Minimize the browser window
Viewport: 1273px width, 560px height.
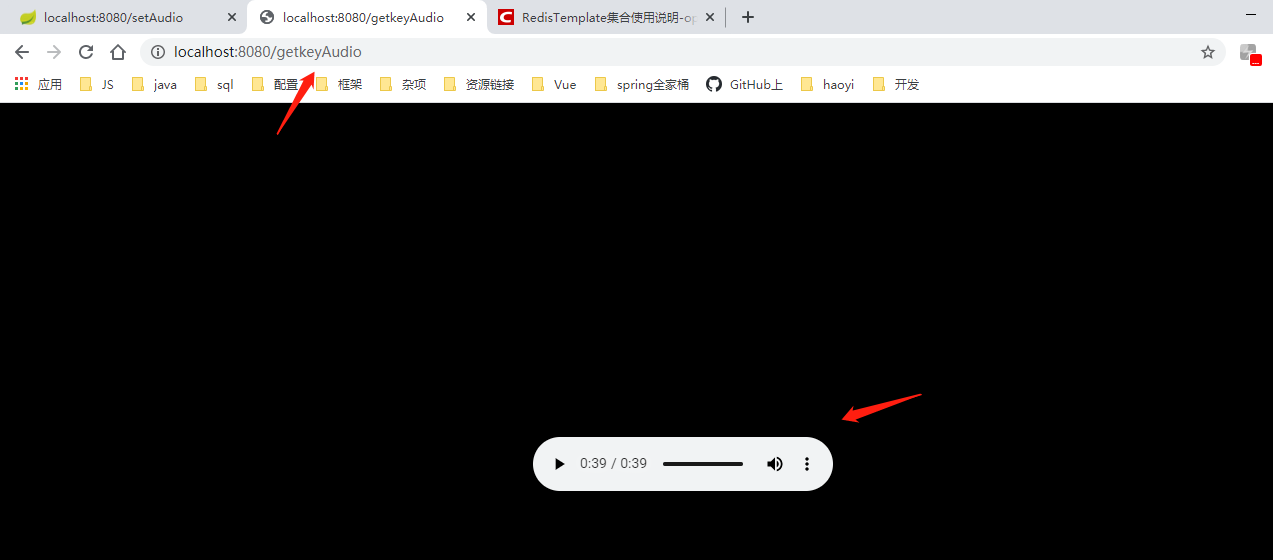pyautogui.click(x=1251, y=15)
